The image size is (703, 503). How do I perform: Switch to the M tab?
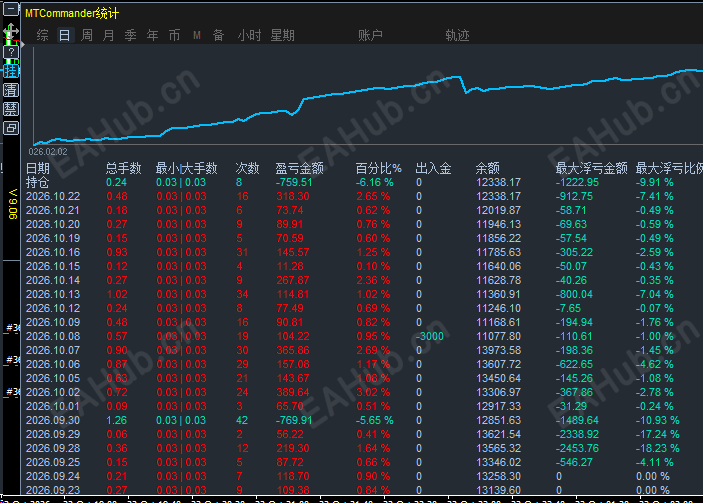coord(197,35)
